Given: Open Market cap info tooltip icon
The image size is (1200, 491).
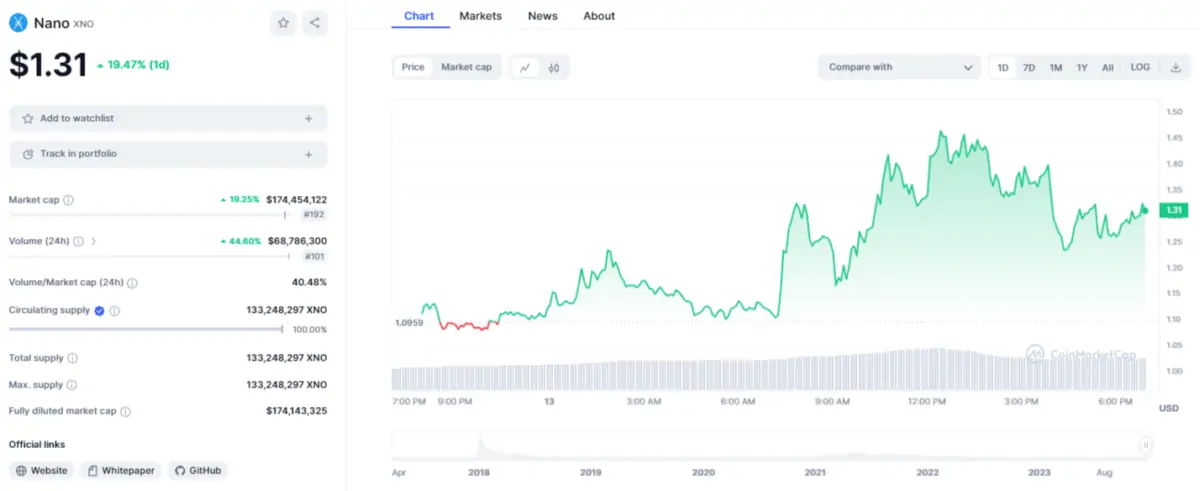Looking at the screenshot, I should pos(69,200).
